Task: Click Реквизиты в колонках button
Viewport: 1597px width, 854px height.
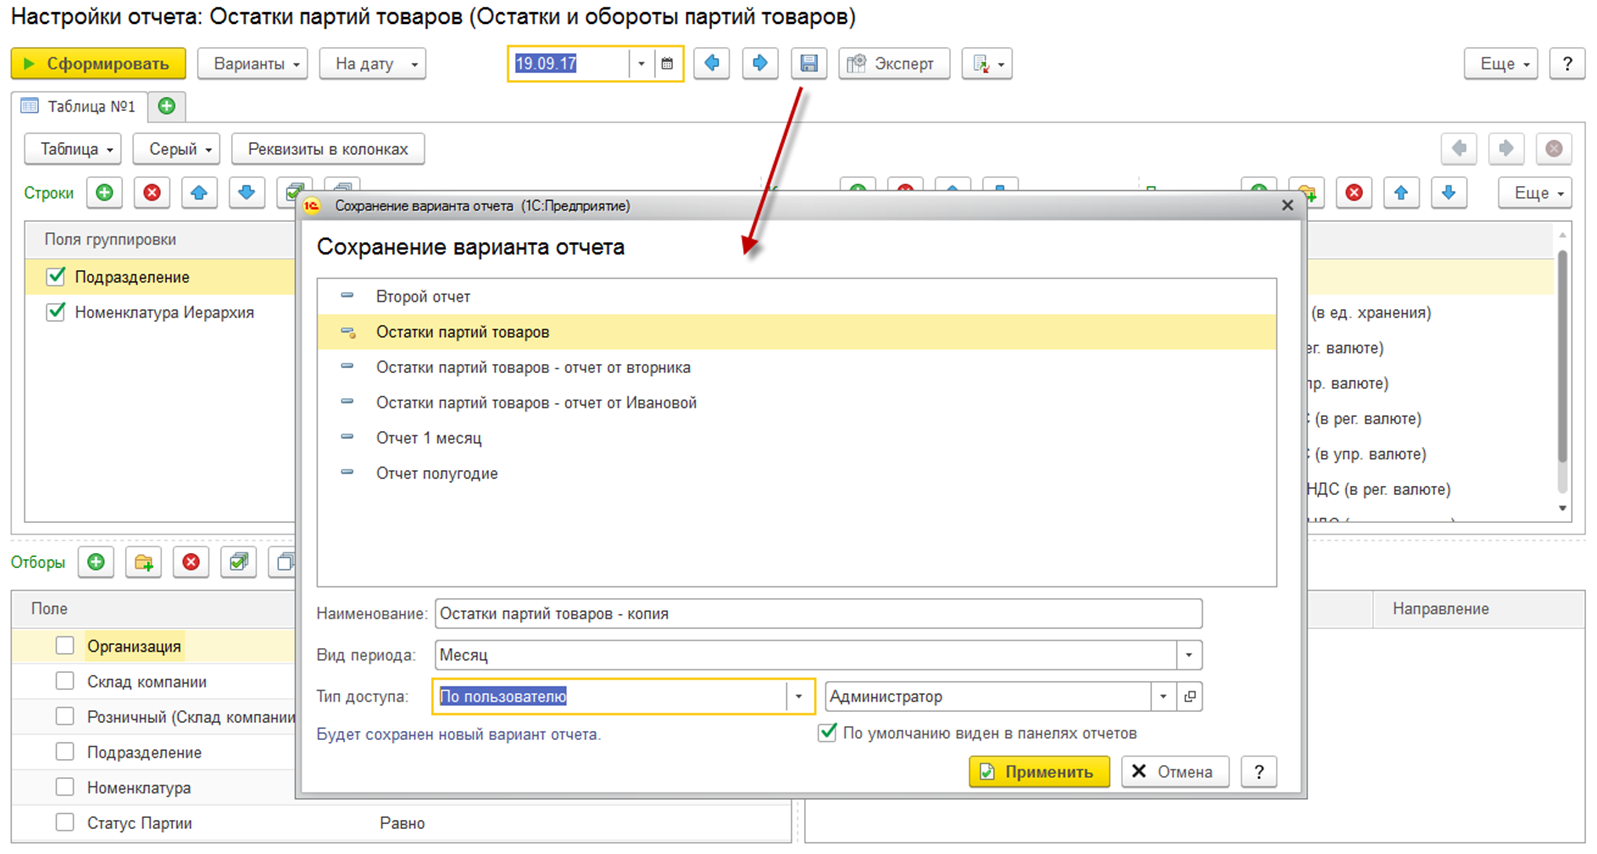Action: [328, 149]
